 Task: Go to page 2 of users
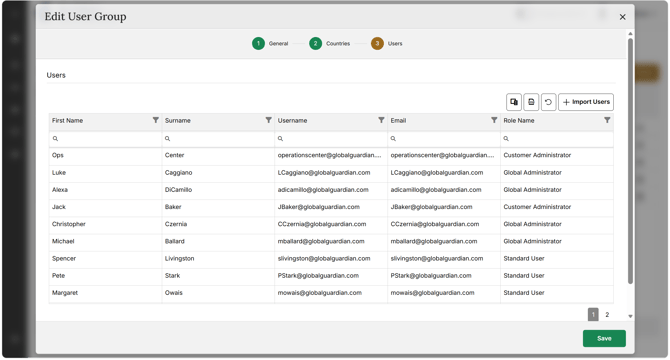[x=607, y=315]
